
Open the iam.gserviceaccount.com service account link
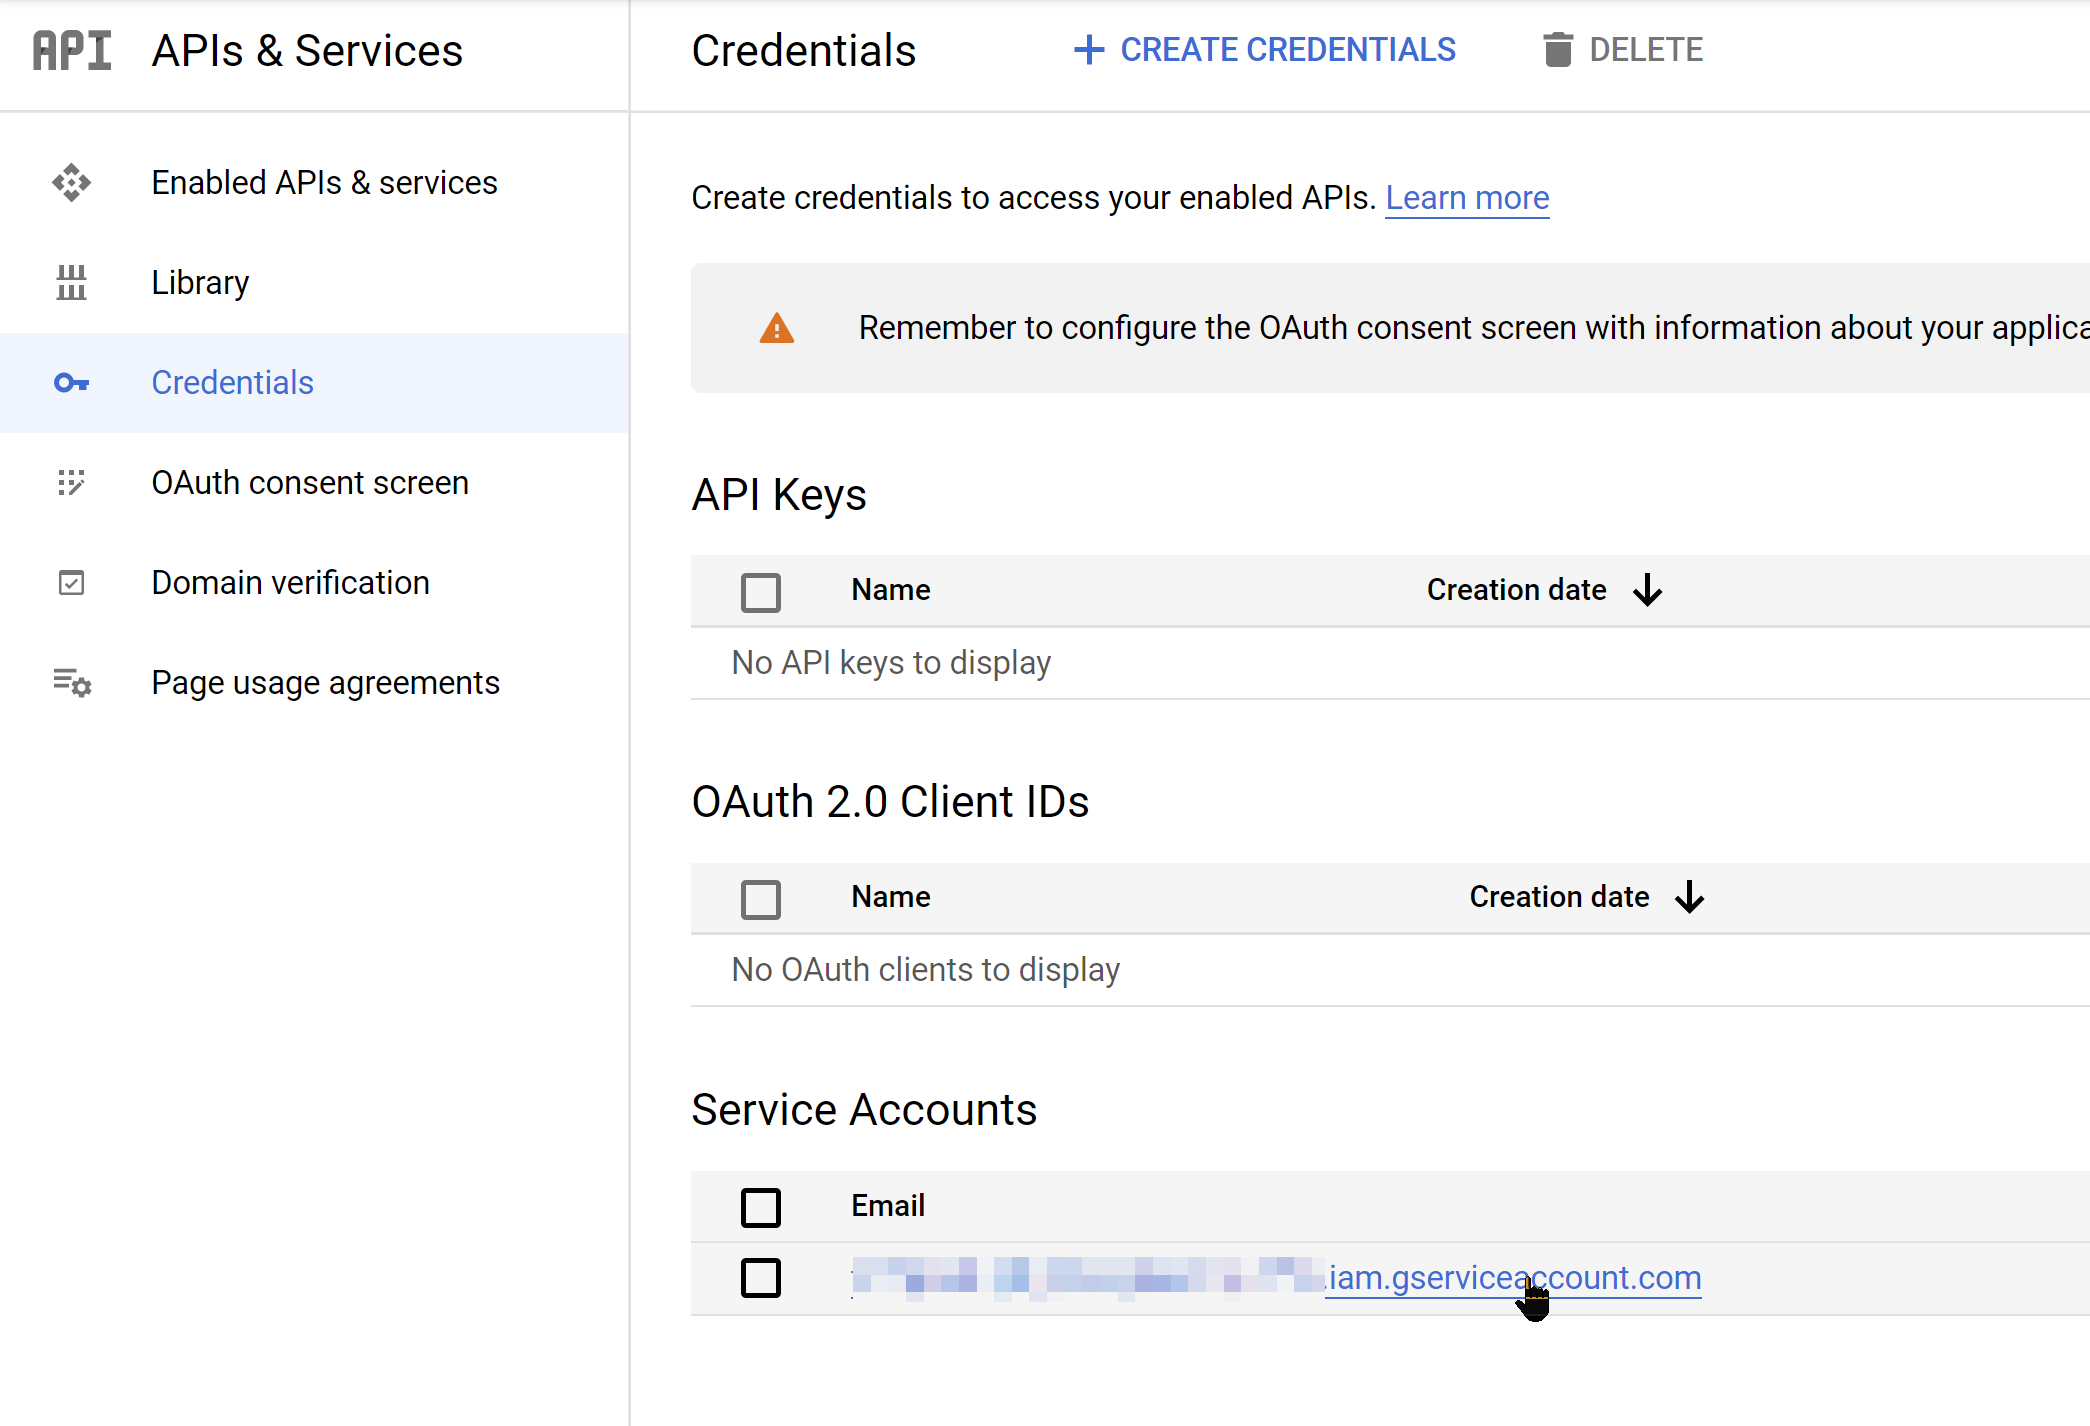1276,1278
